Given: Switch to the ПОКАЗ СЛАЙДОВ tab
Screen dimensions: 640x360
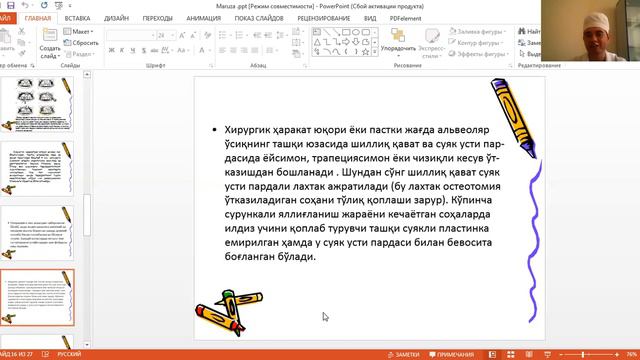Looking at the screenshot, I should pos(259,18).
